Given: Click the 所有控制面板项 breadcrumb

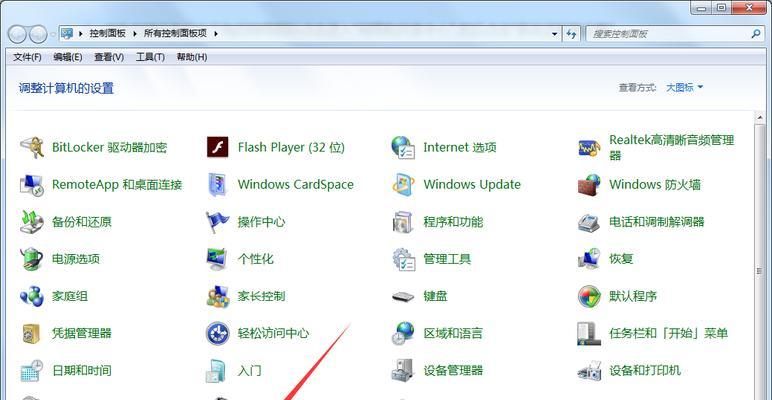Looking at the screenshot, I should point(175,34).
